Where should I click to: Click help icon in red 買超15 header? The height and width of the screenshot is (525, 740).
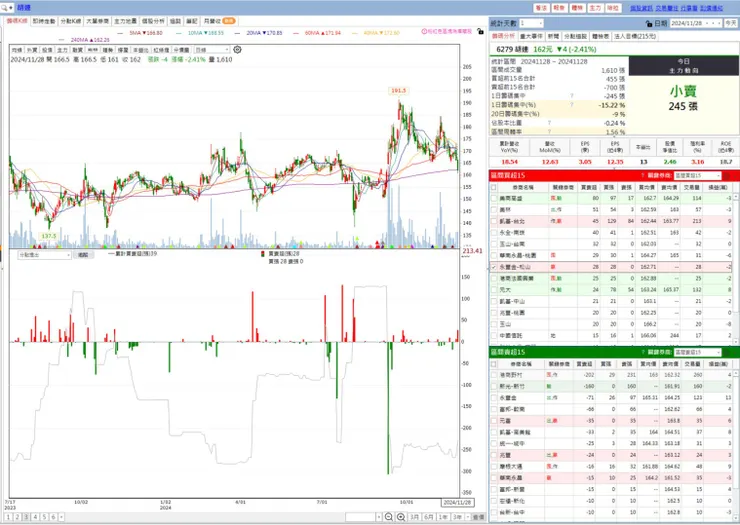point(642,176)
